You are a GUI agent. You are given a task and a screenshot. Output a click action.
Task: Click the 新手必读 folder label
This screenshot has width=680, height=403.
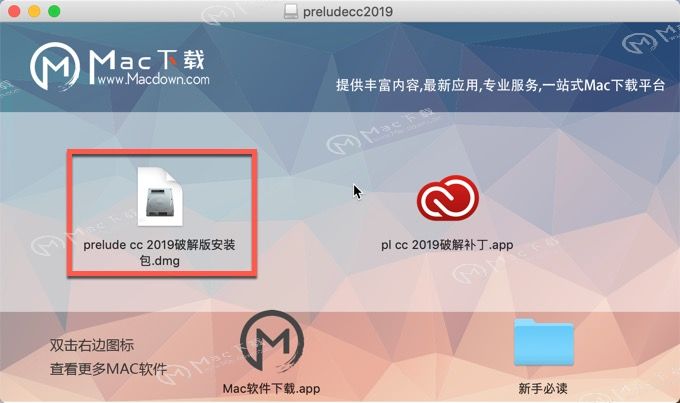[x=543, y=388]
